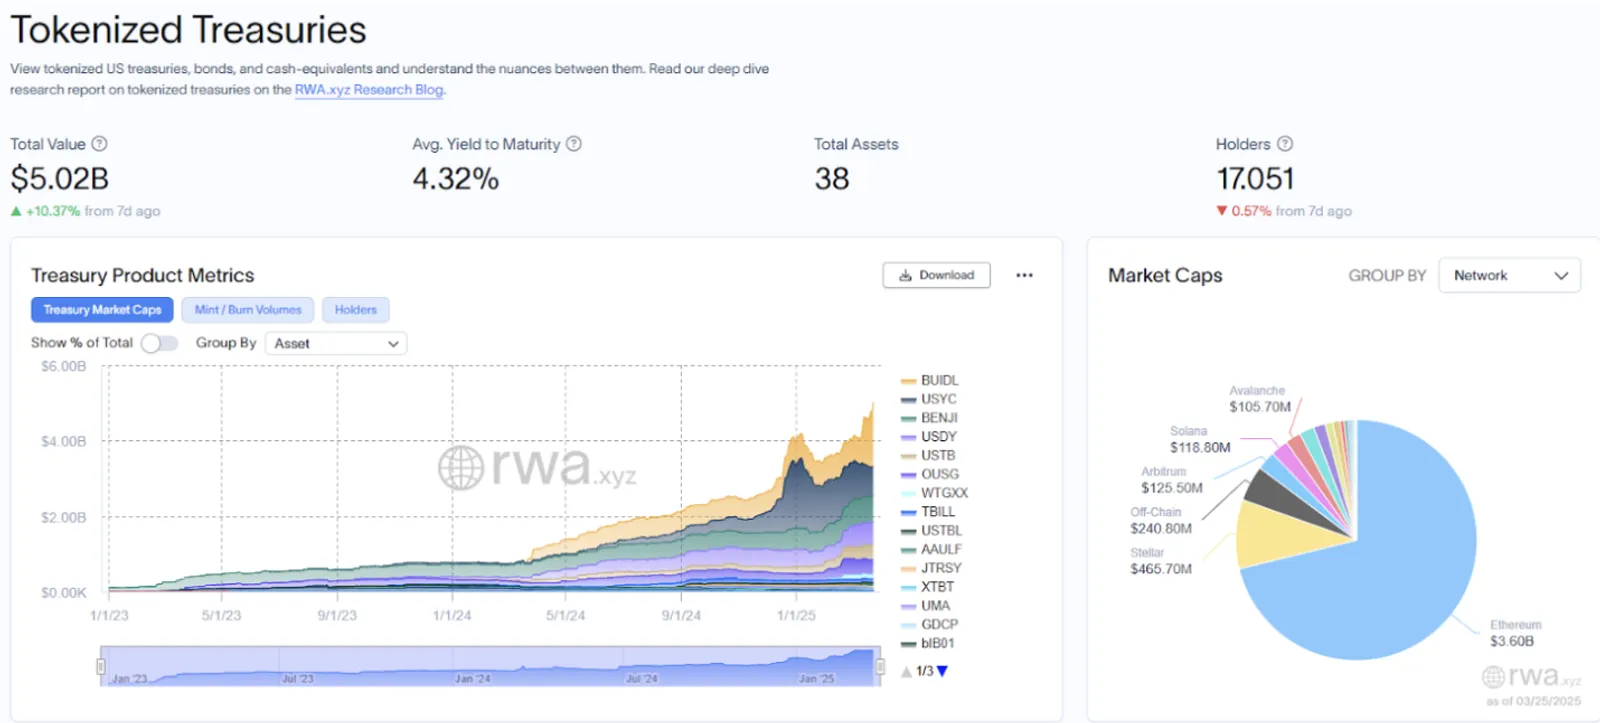Toggle the XTBT legend series
The image size is (1600, 723).
click(927, 587)
